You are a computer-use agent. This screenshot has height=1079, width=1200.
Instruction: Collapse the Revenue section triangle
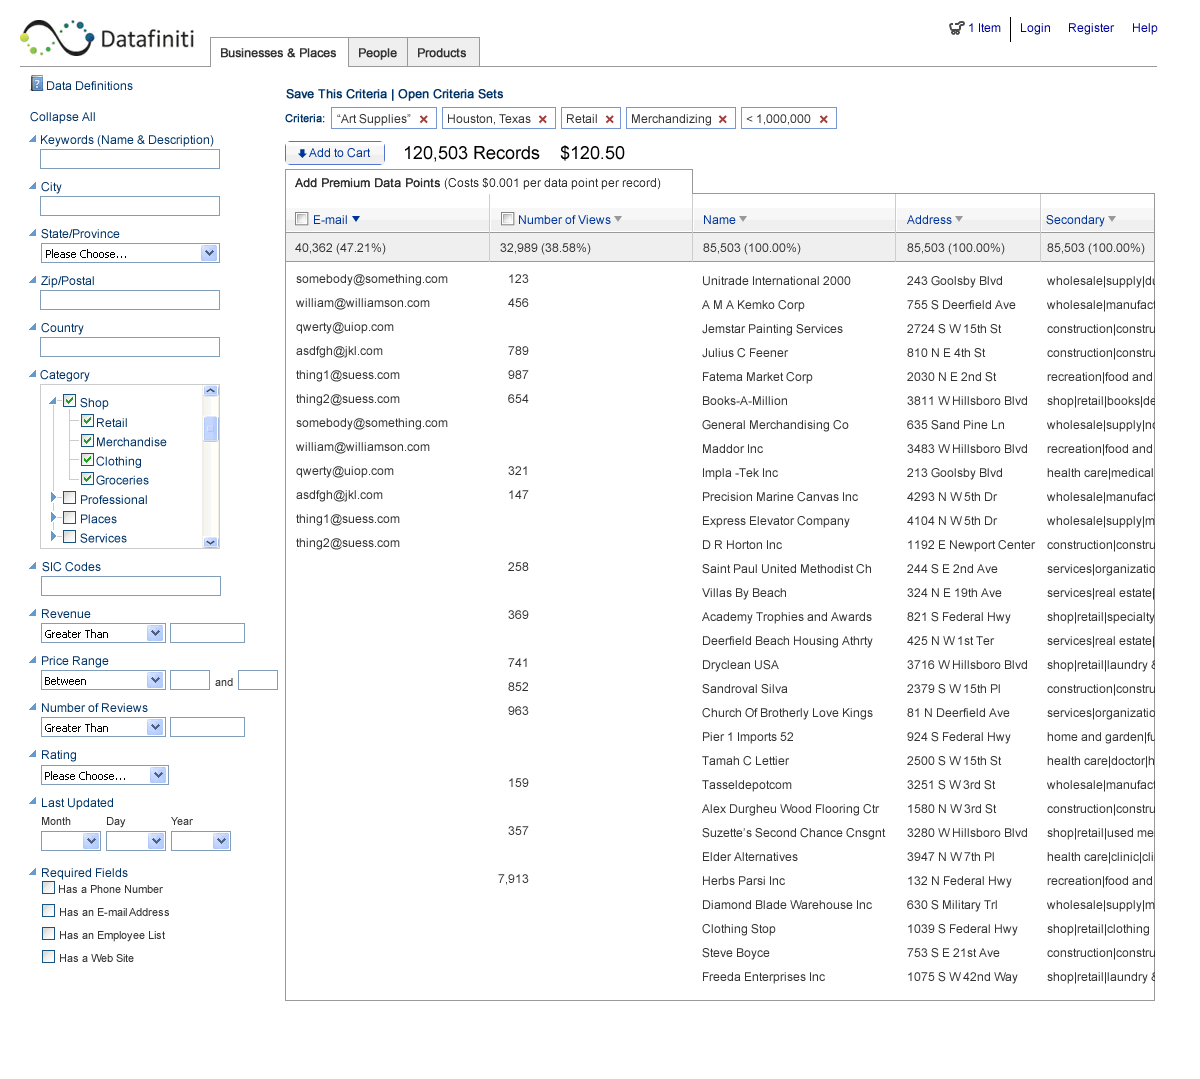(x=33, y=613)
